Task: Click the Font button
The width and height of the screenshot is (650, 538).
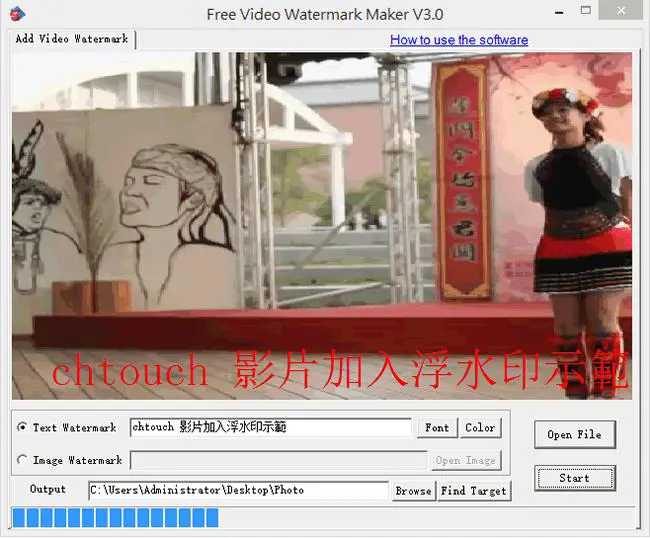Action: 437,428
